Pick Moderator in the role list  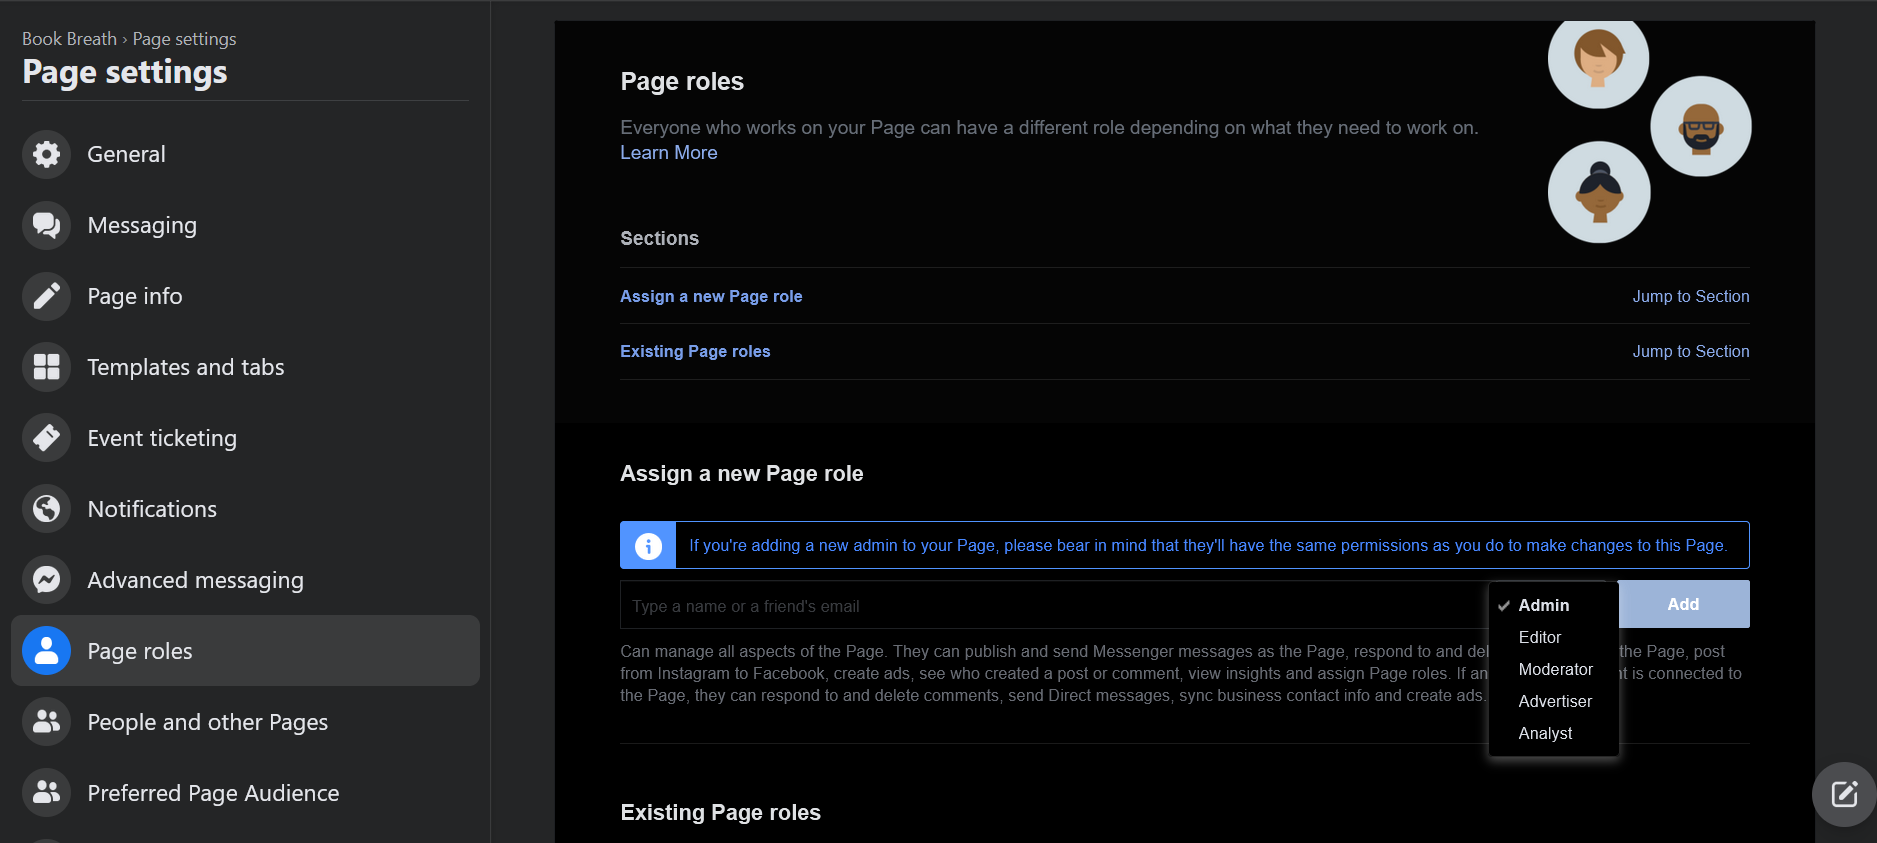(x=1555, y=669)
